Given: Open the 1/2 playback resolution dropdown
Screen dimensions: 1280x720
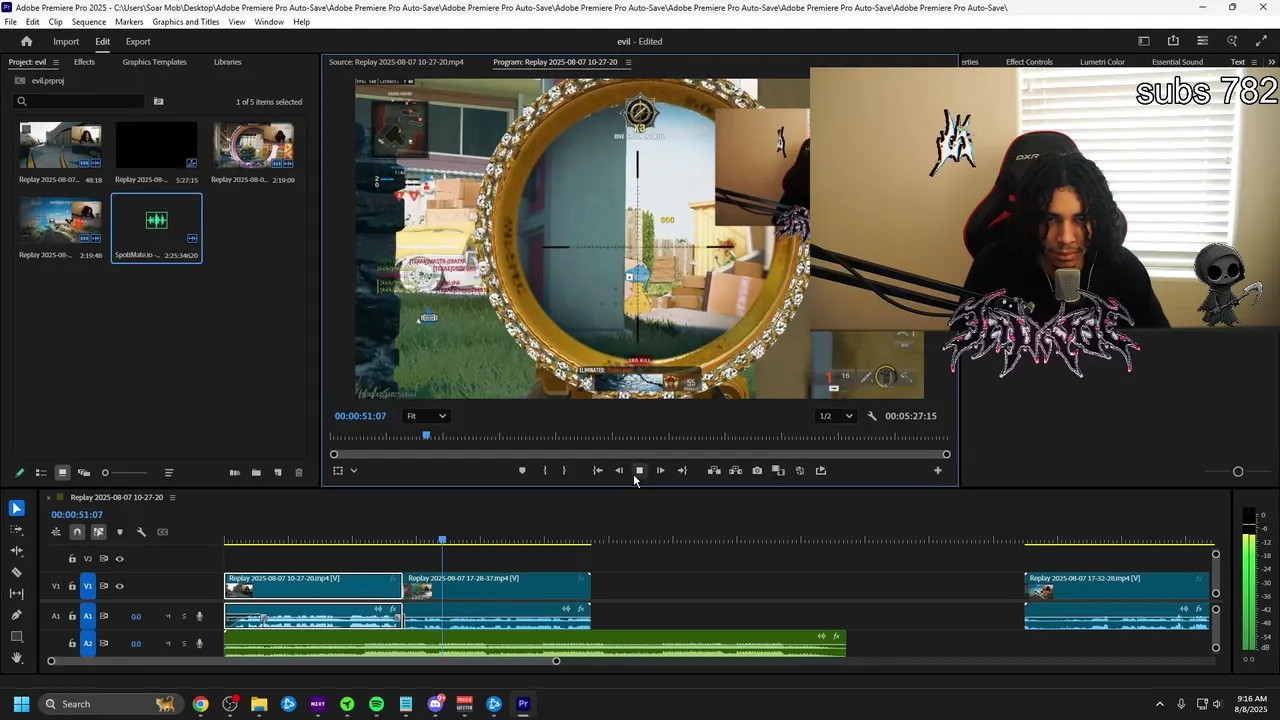Looking at the screenshot, I should click(x=836, y=416).
